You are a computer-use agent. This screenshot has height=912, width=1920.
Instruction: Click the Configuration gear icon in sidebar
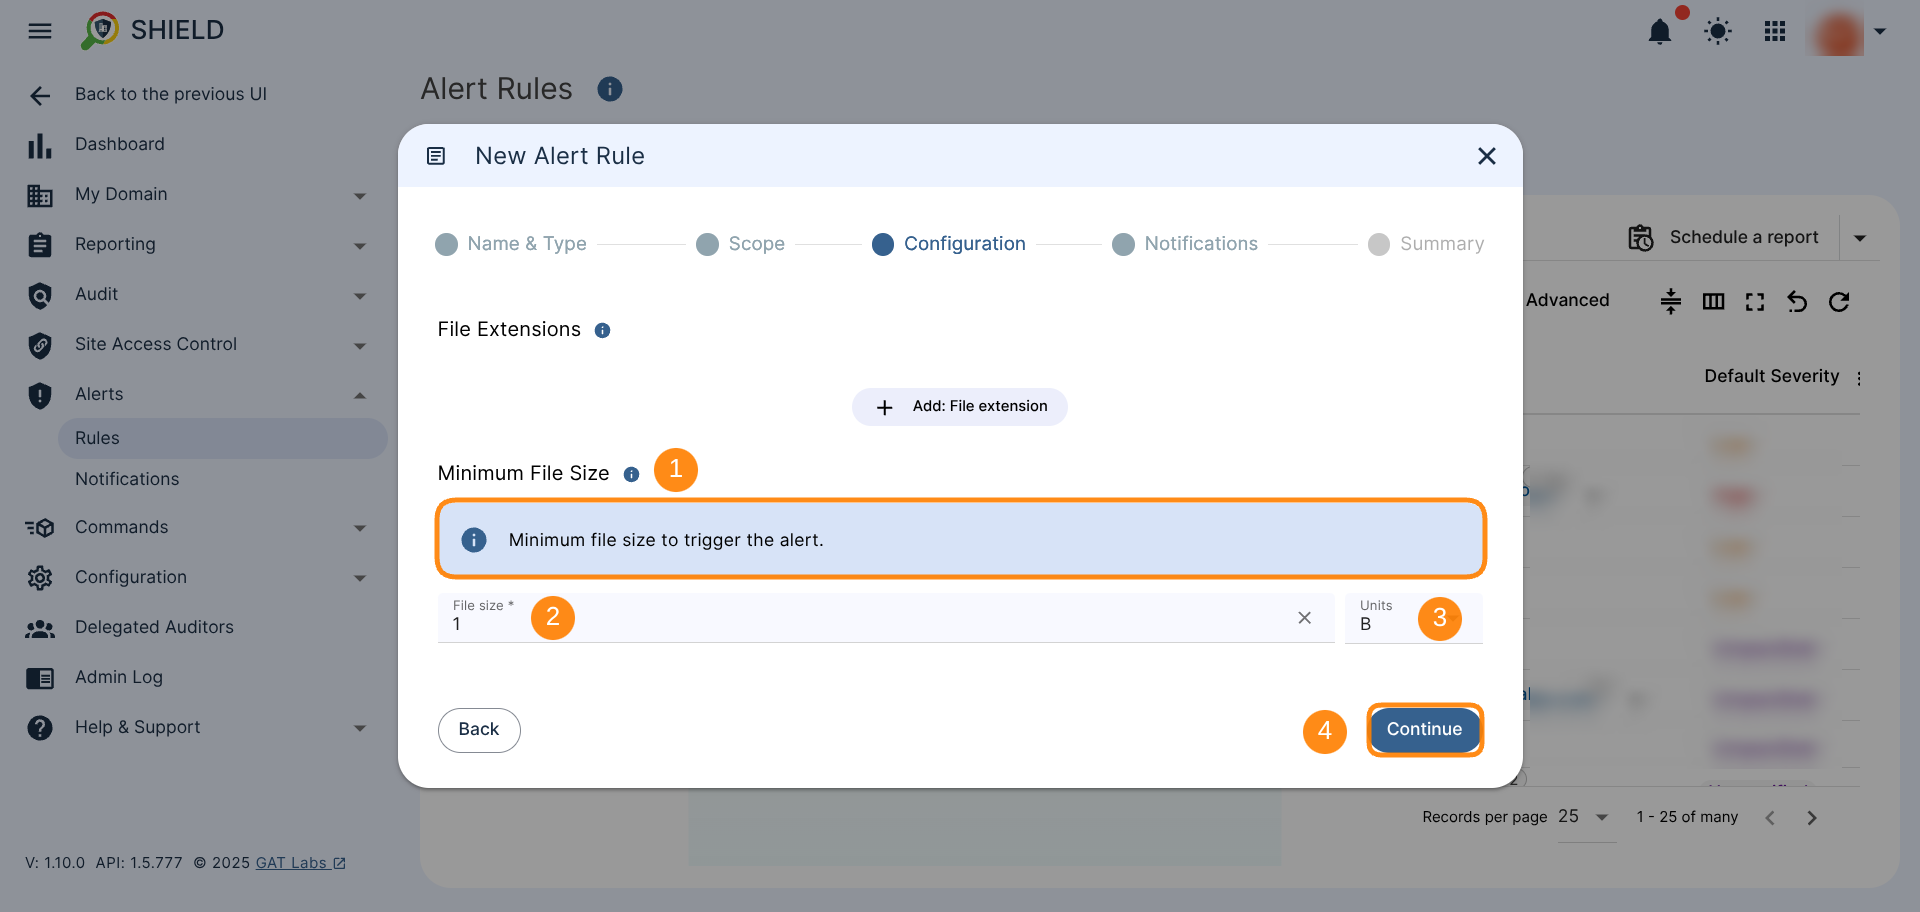click(40, 578)
